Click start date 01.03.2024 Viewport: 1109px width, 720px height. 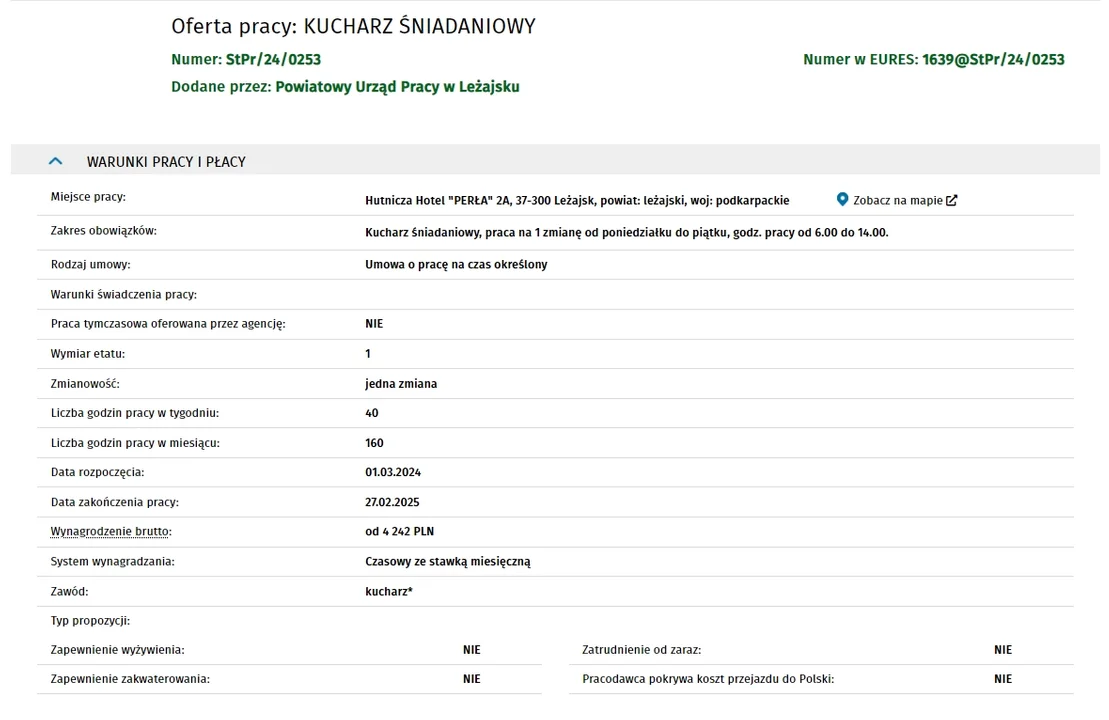click(x=393, y=472)
